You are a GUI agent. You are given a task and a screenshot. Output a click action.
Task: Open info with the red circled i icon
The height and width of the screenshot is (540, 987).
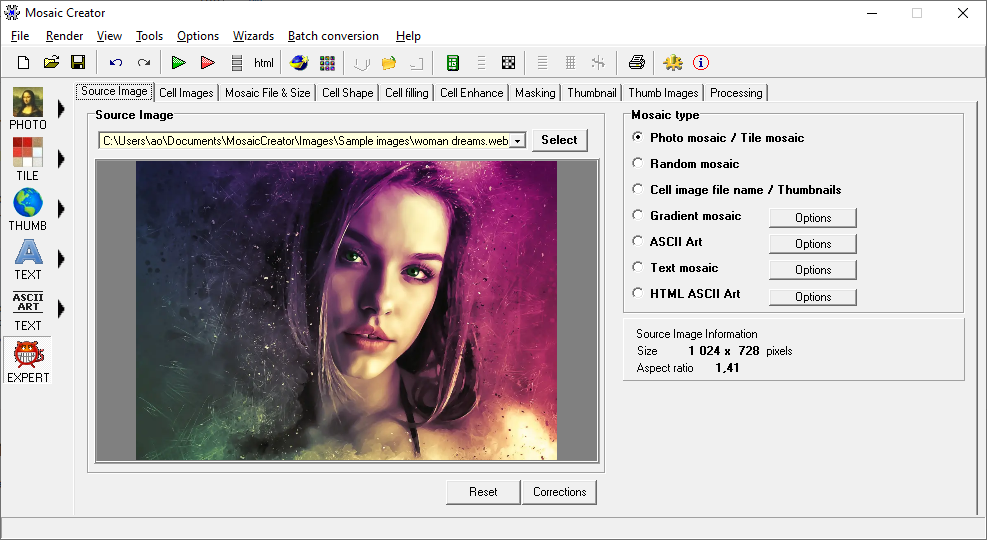click(701, 62)
